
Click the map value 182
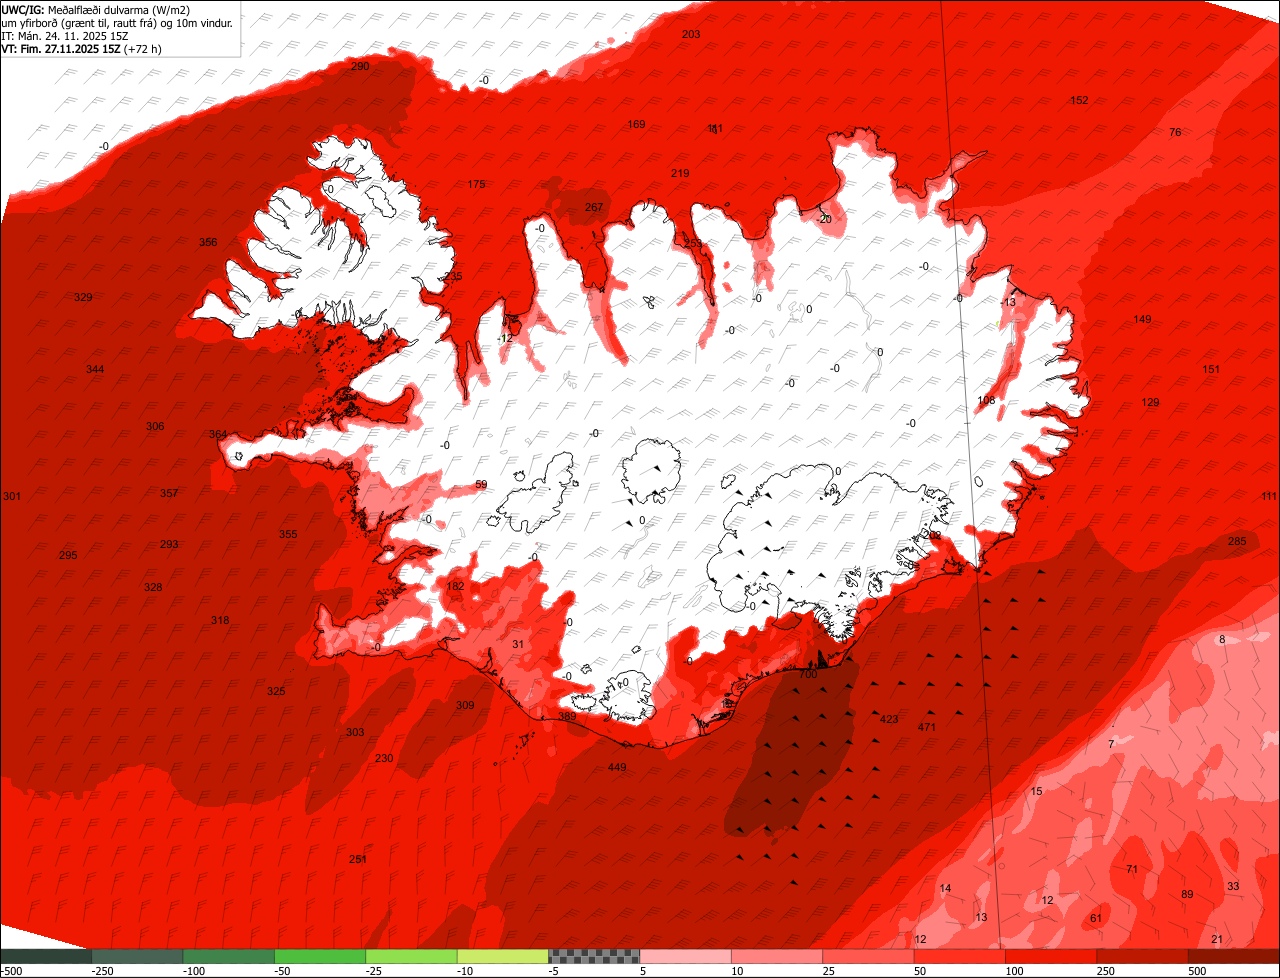tap(456, 586)
